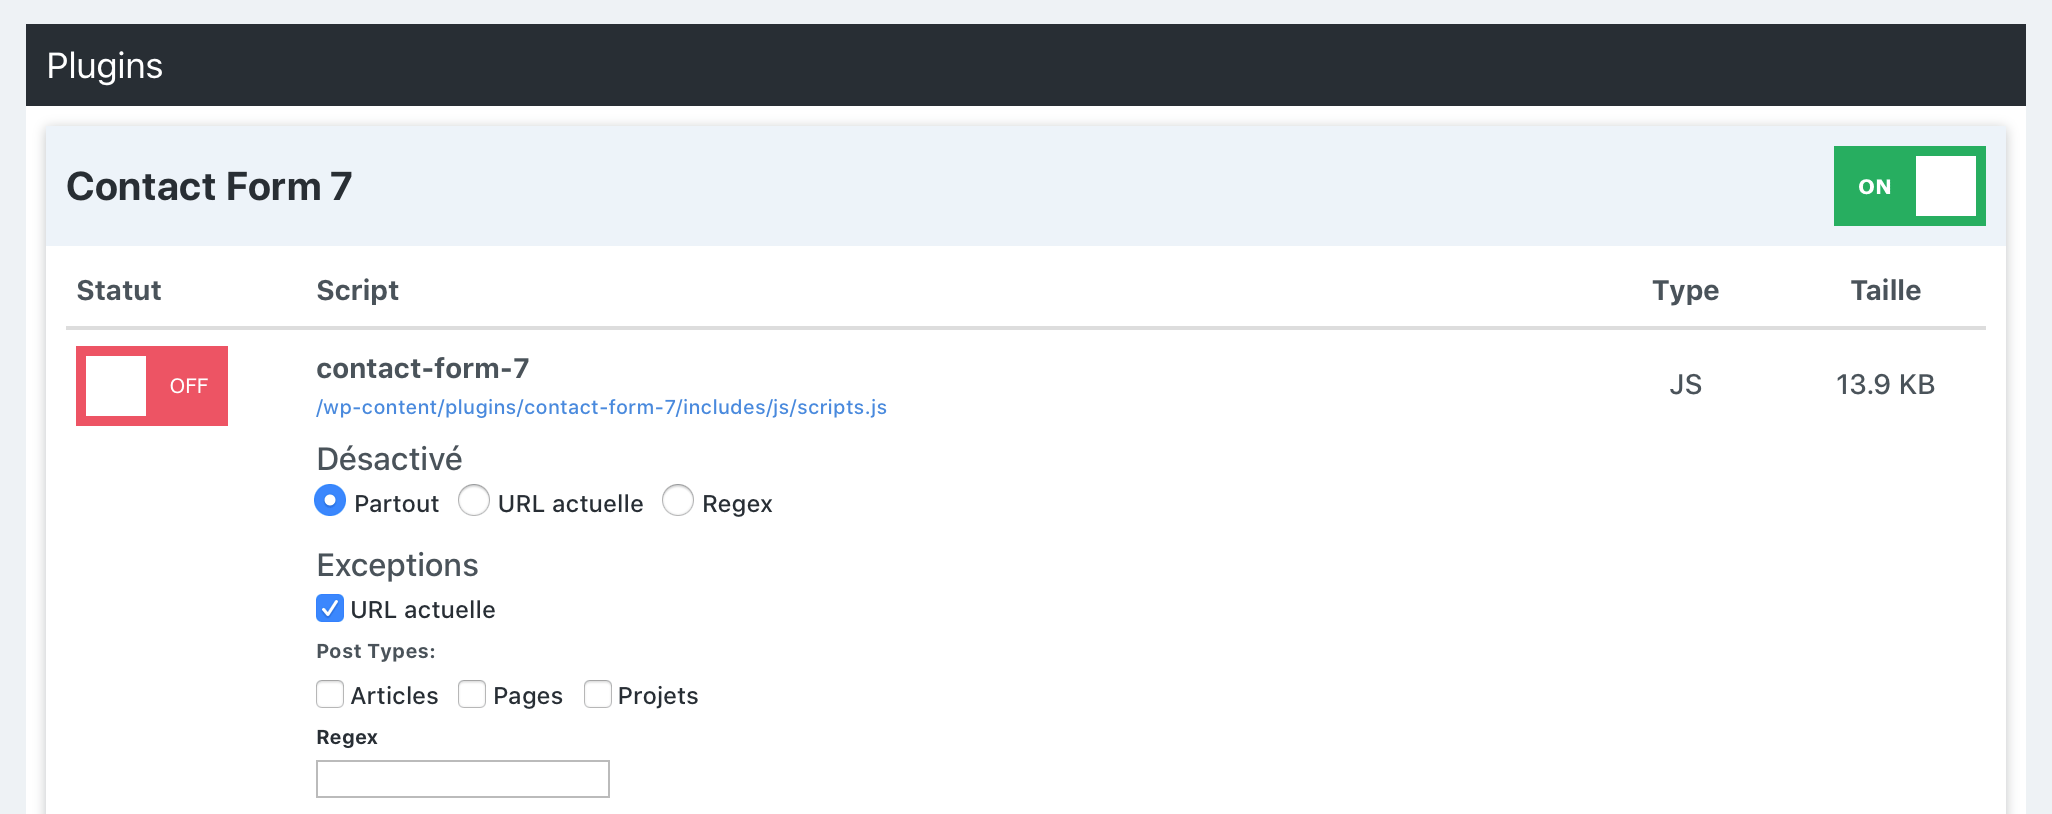Click the JS type value

(x=1686, y=385)
